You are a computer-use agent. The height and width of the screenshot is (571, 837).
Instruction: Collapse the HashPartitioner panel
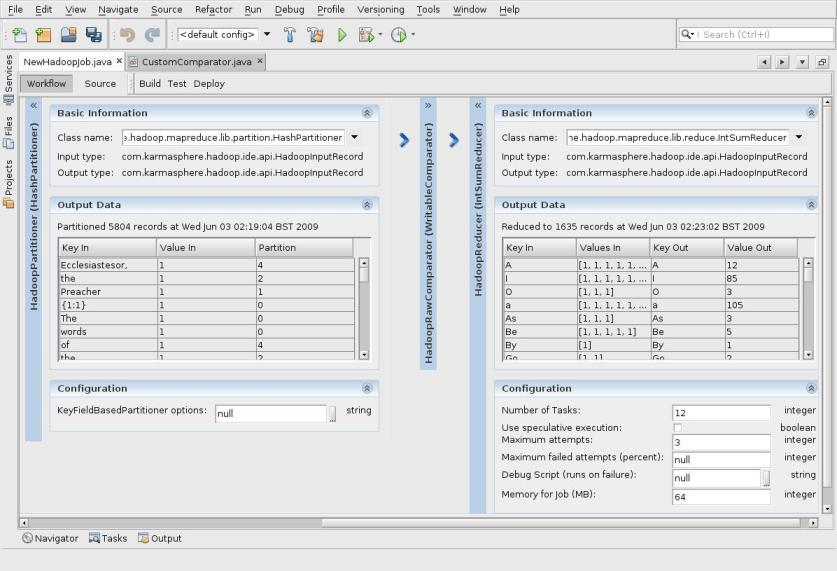tap(34, 105)
